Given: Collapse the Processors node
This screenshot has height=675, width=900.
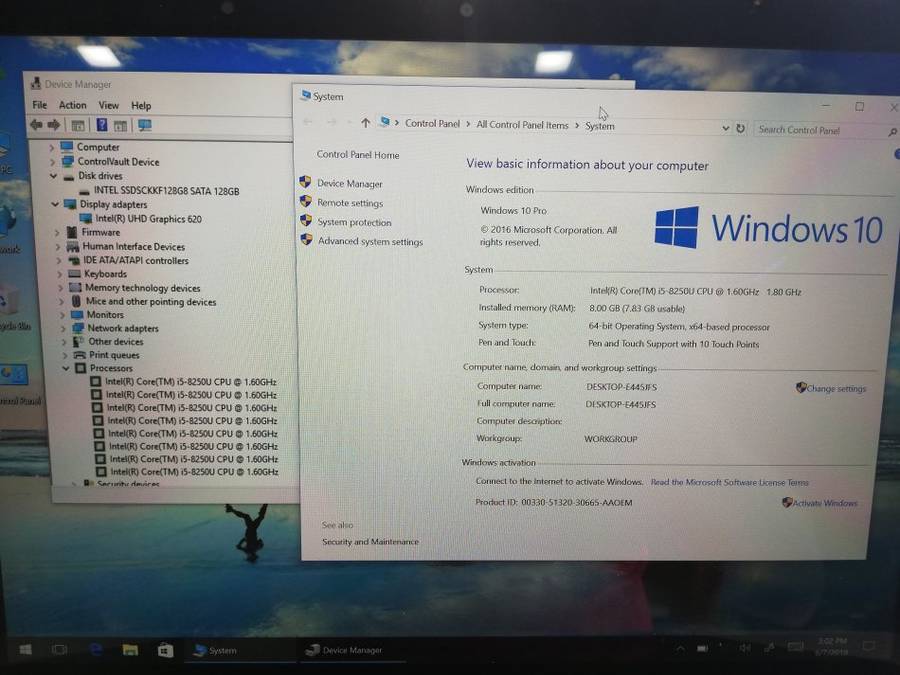Looking at the screenshot, I should point(66,368).
